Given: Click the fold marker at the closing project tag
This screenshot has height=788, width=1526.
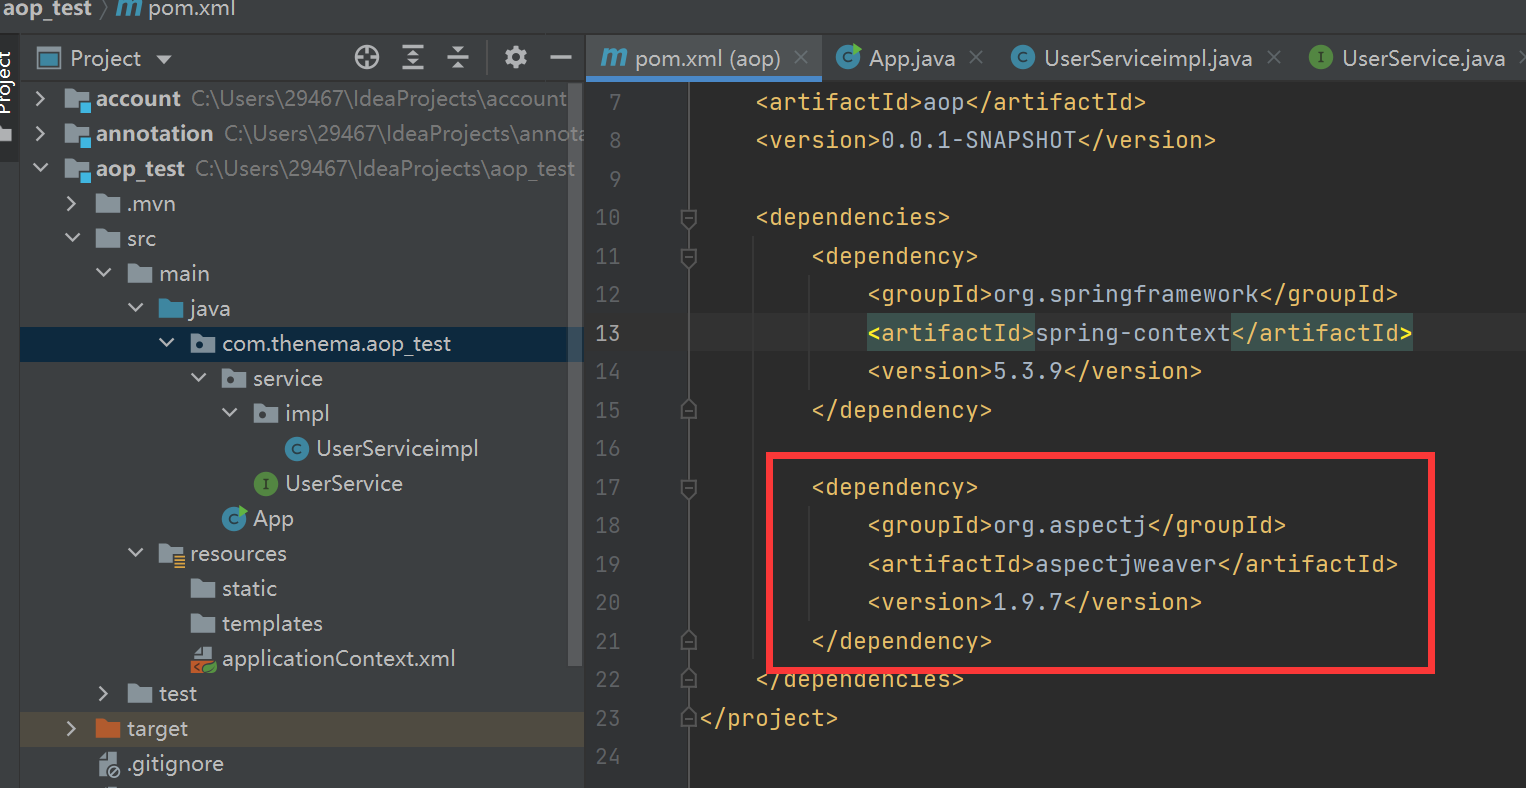Looking at the screenshot, I should 688,718.
